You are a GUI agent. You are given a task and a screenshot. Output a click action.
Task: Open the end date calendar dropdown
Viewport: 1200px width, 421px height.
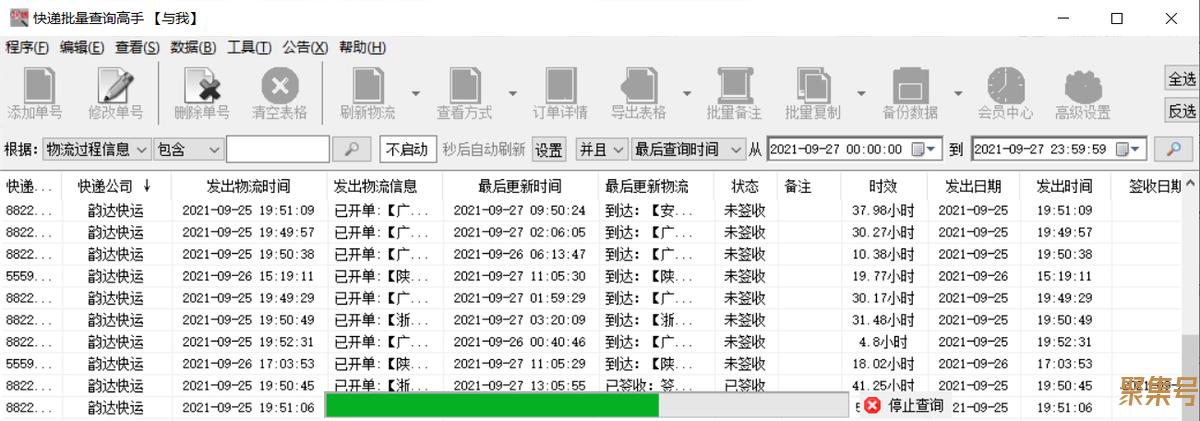pos(1129,149)
